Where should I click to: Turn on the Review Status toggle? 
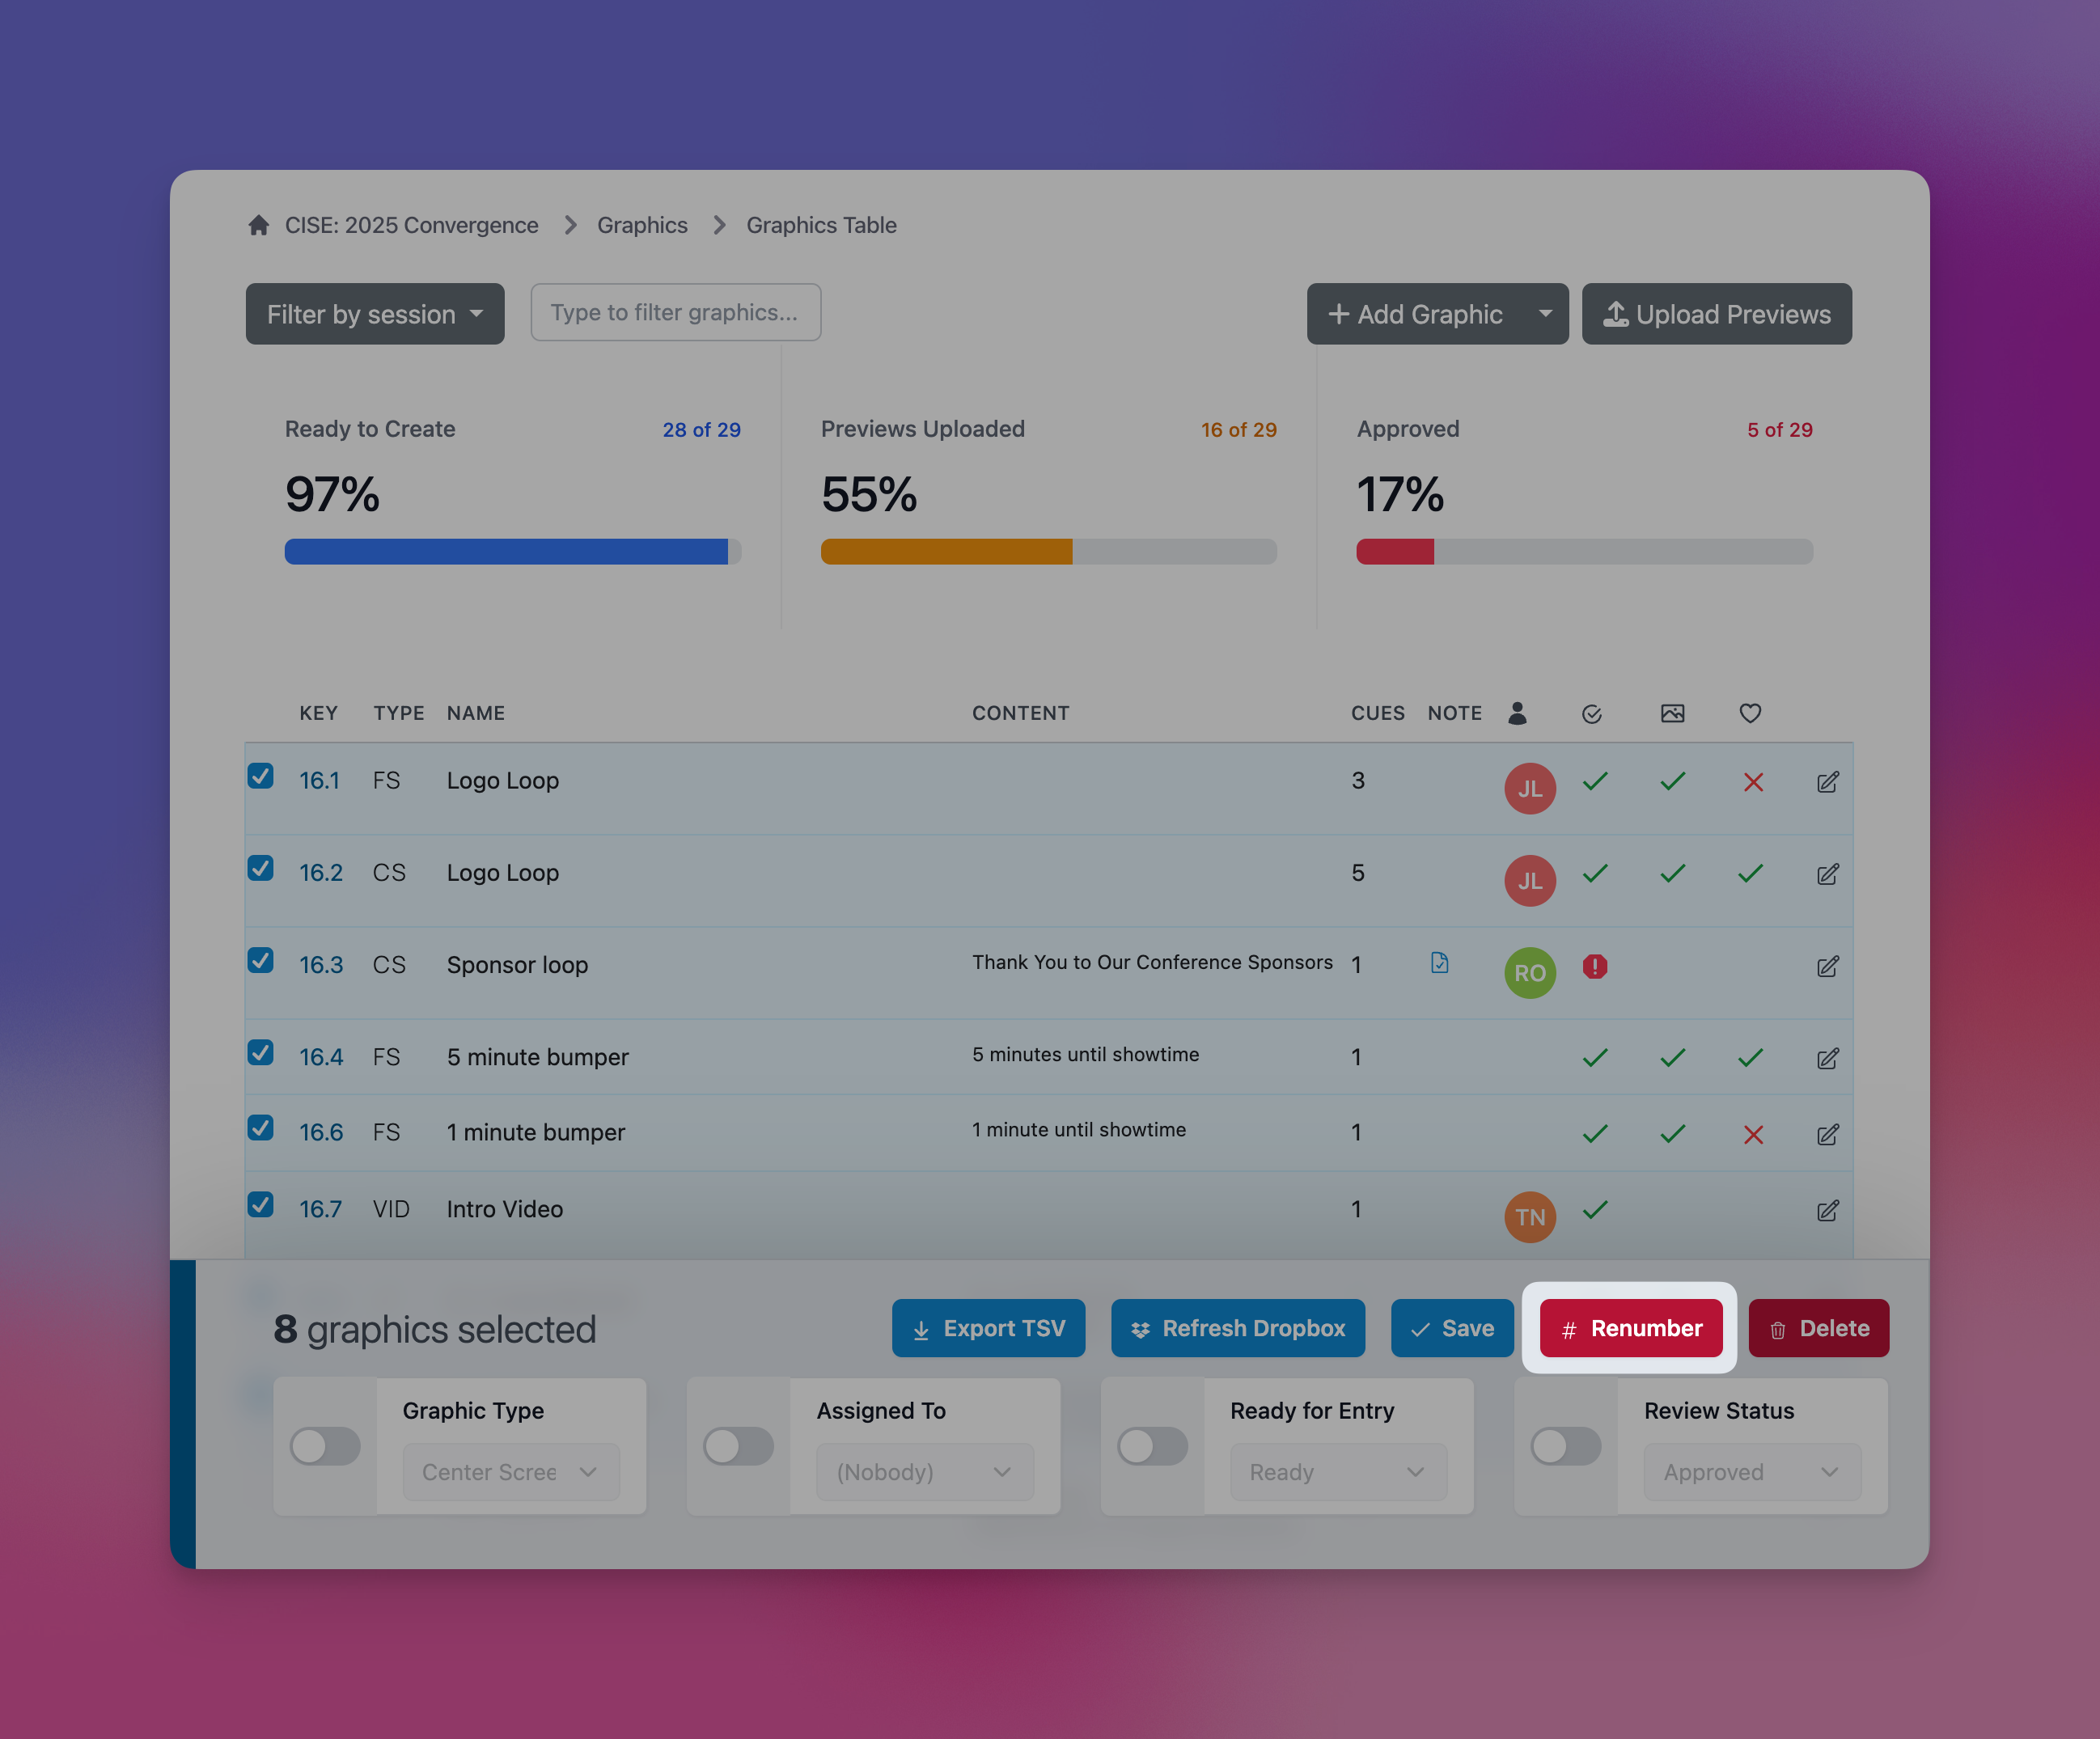click(1566, 1446)
